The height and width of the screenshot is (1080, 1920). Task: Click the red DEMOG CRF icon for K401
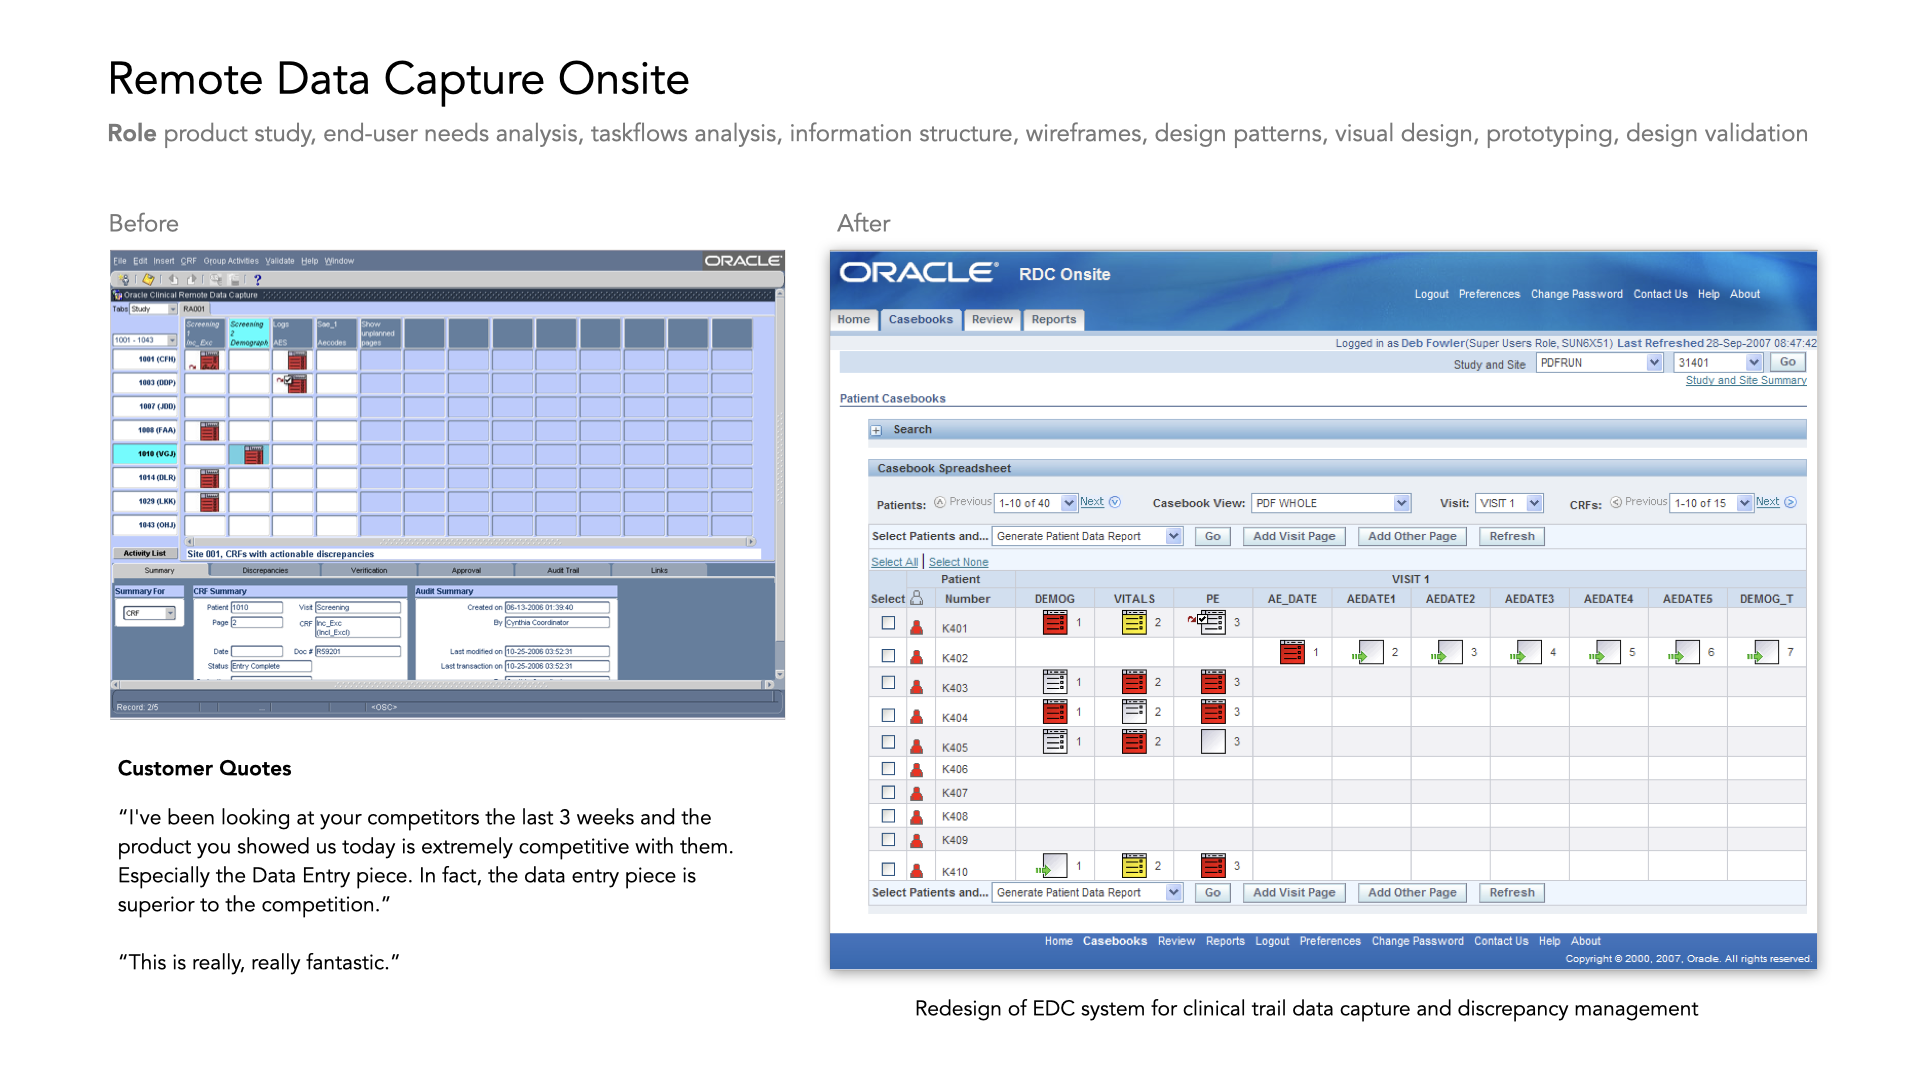(x=1054, y=623)
